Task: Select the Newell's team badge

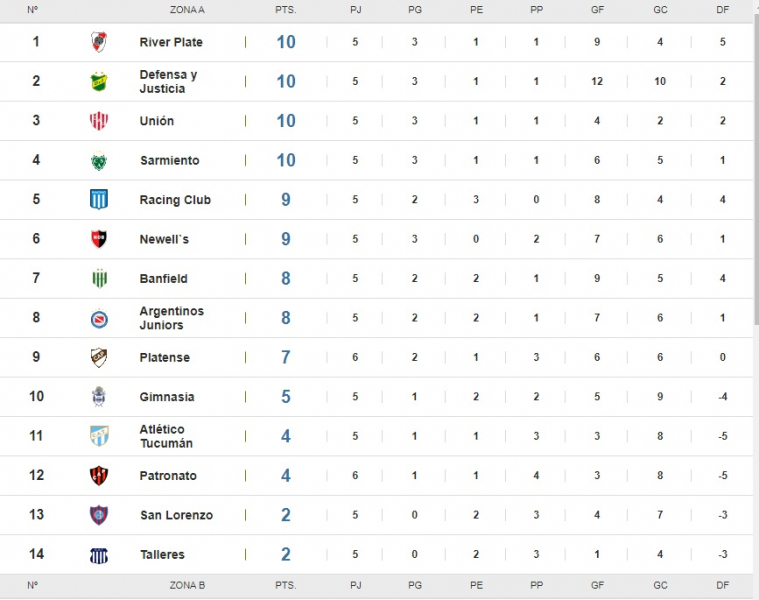Action: click(99, 239)
